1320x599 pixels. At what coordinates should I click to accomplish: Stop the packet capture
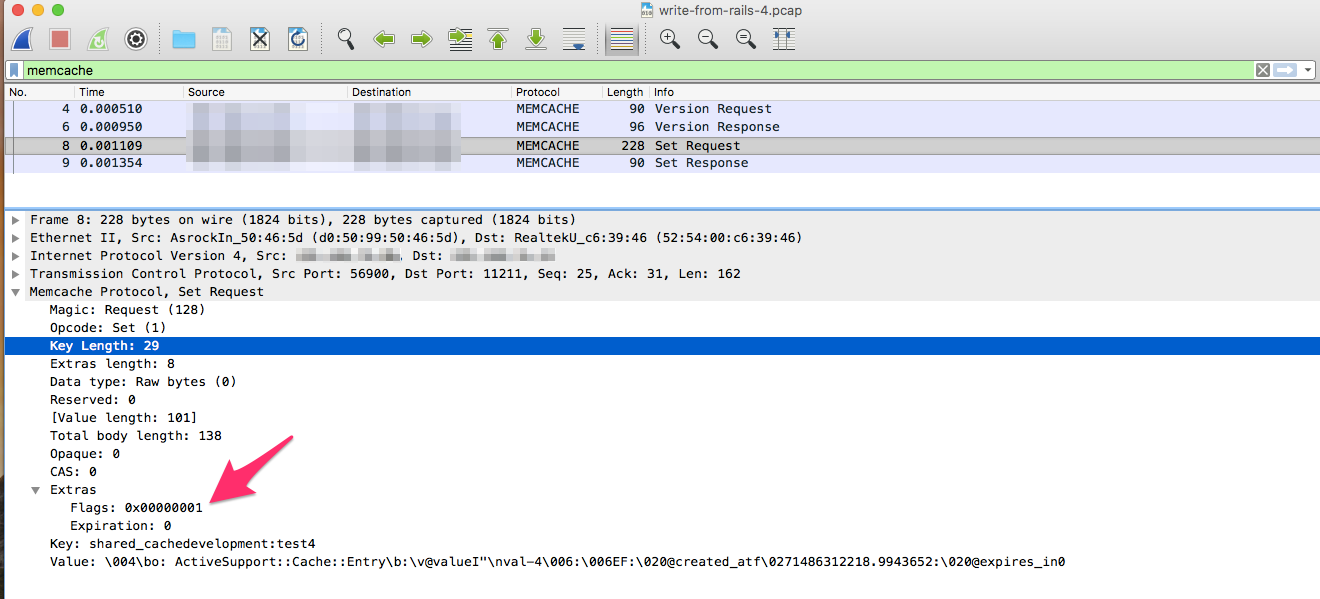point(60,39)
